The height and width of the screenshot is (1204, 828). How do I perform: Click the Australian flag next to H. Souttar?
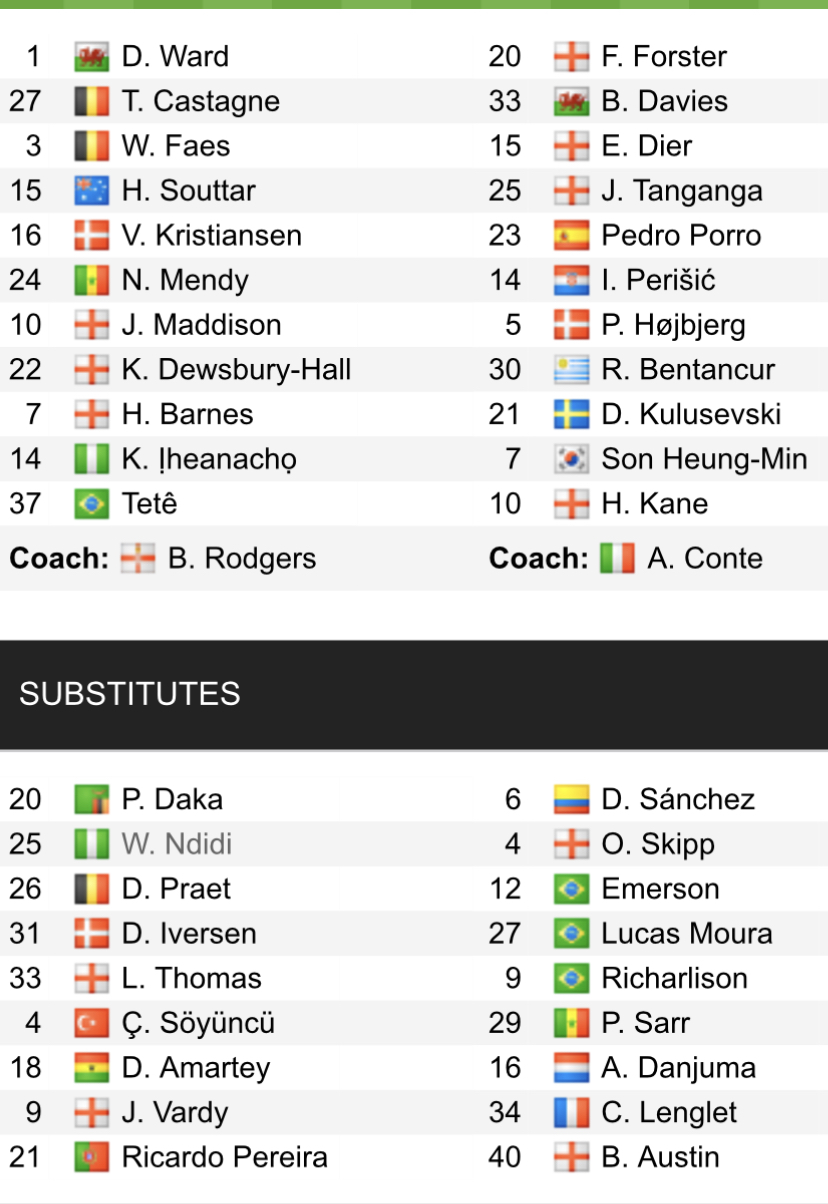click(91, 191)
